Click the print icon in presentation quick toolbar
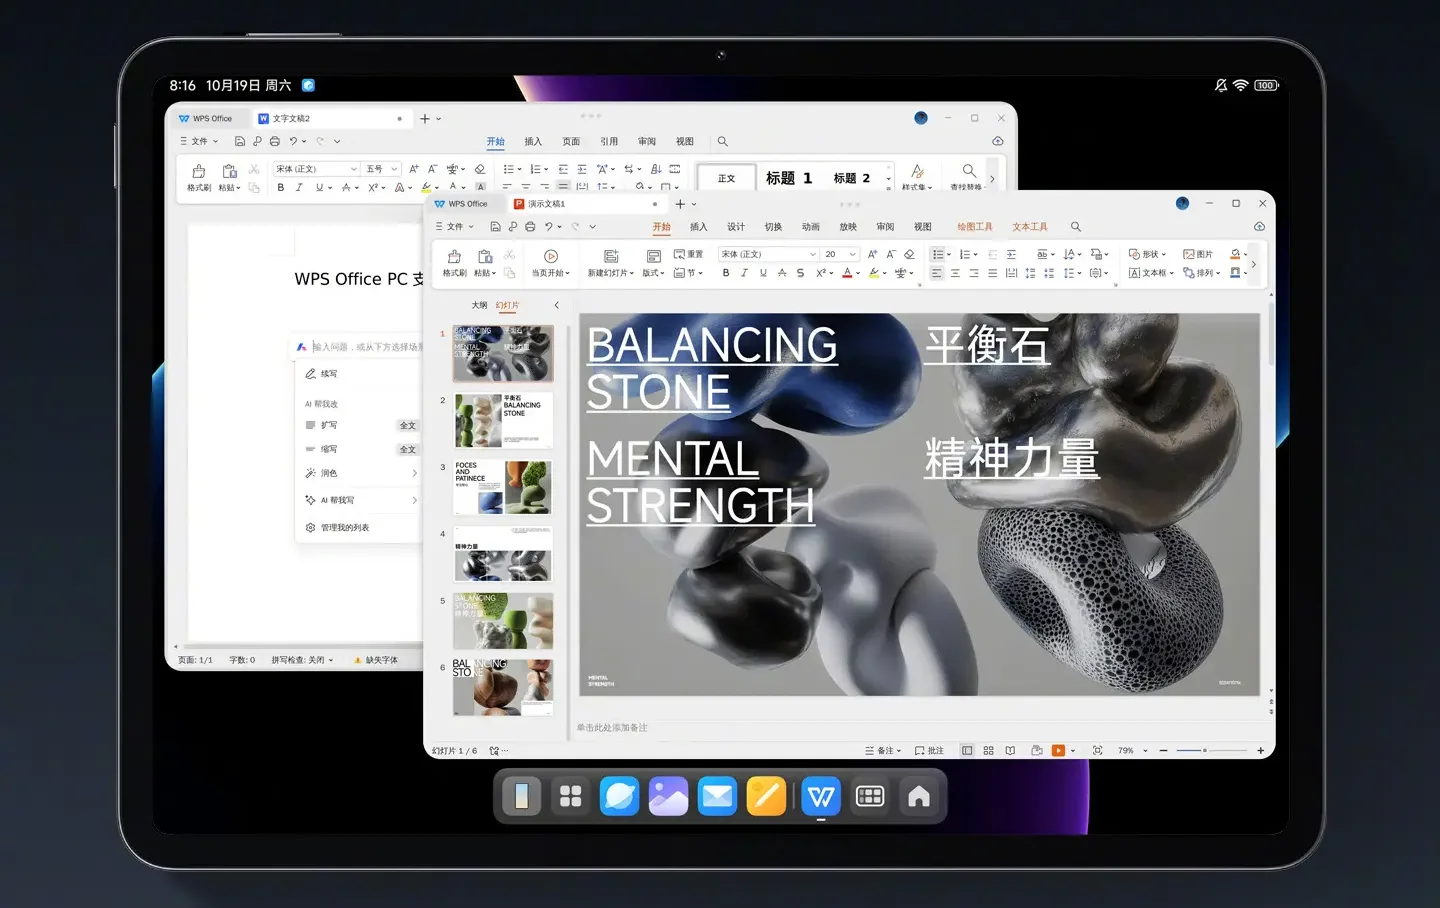Viewport: 1440px width, 908px height. (530, 227)
